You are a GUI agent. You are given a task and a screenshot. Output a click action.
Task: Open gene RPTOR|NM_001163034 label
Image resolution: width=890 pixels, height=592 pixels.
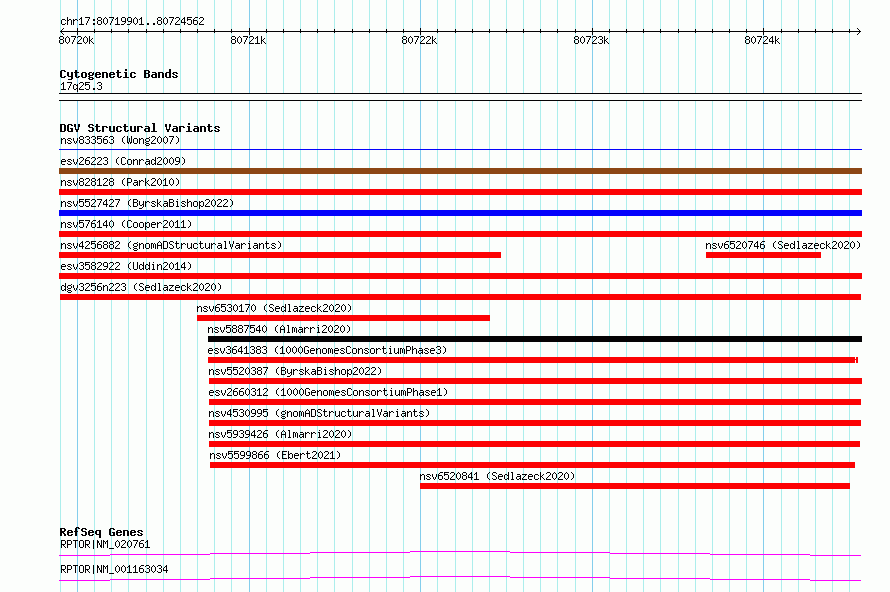[114, 569]
